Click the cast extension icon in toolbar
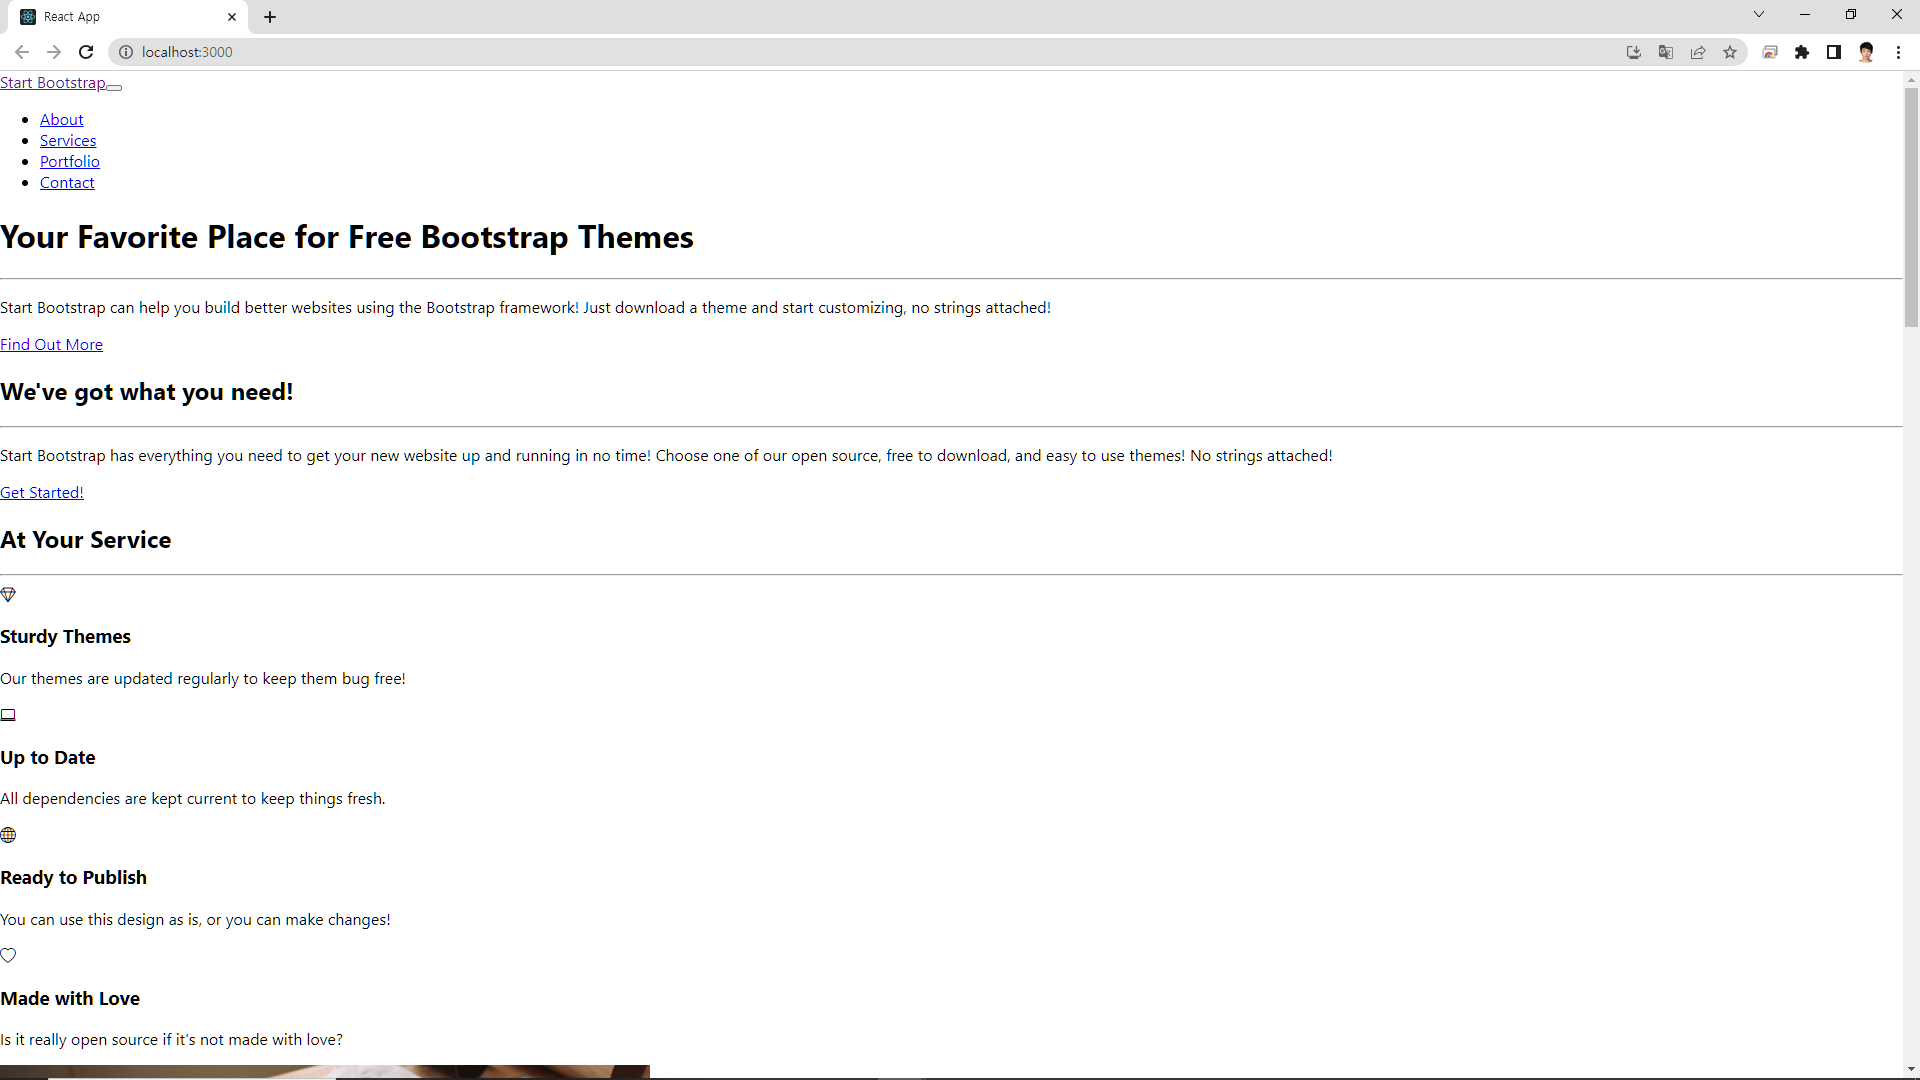This screenshot has width=1920, height=1080. point(1770,52)
